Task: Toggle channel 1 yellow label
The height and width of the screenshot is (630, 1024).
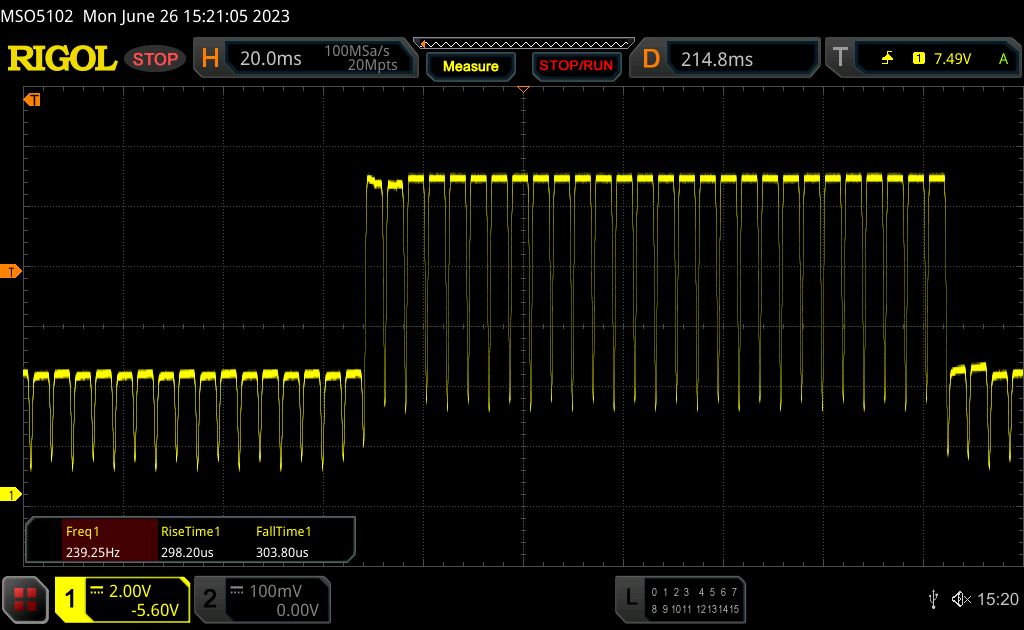Action: [x=70, y=599]
